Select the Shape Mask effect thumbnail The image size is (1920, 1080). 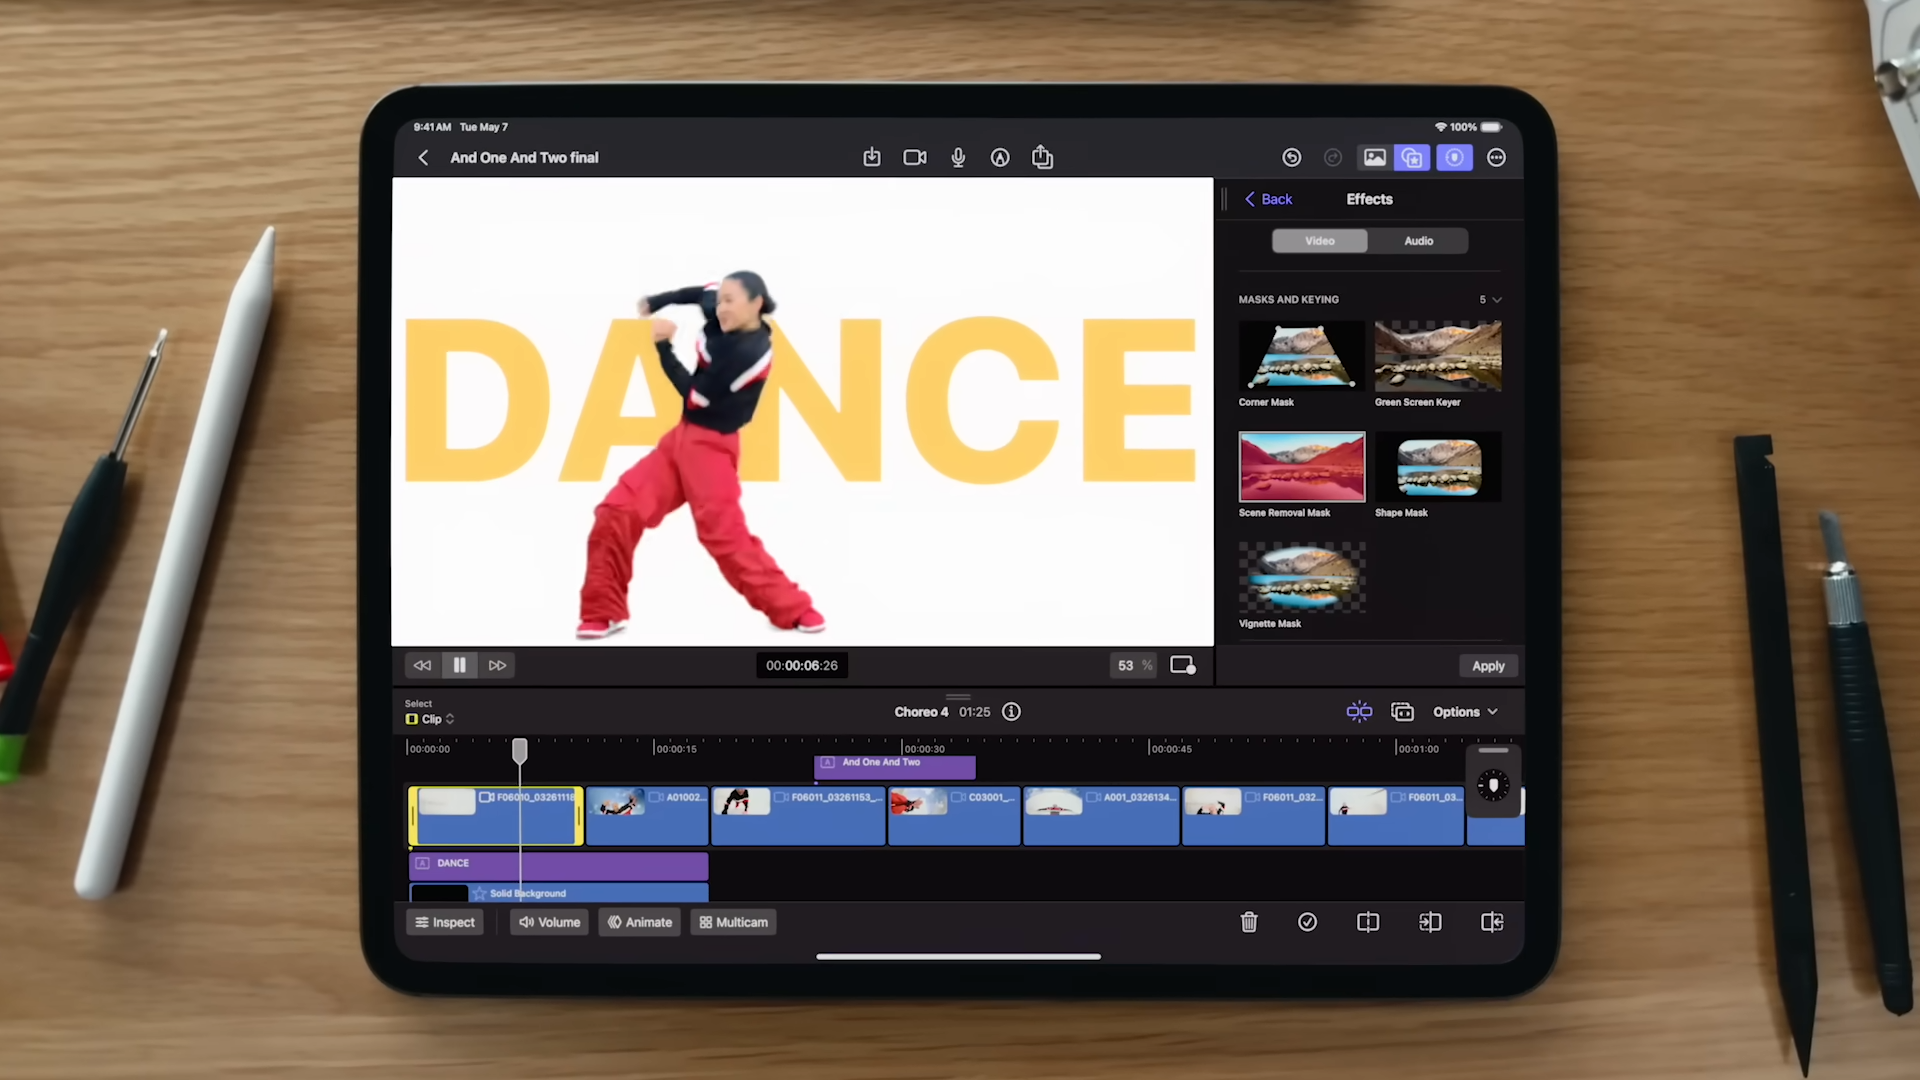point(1438,467)
